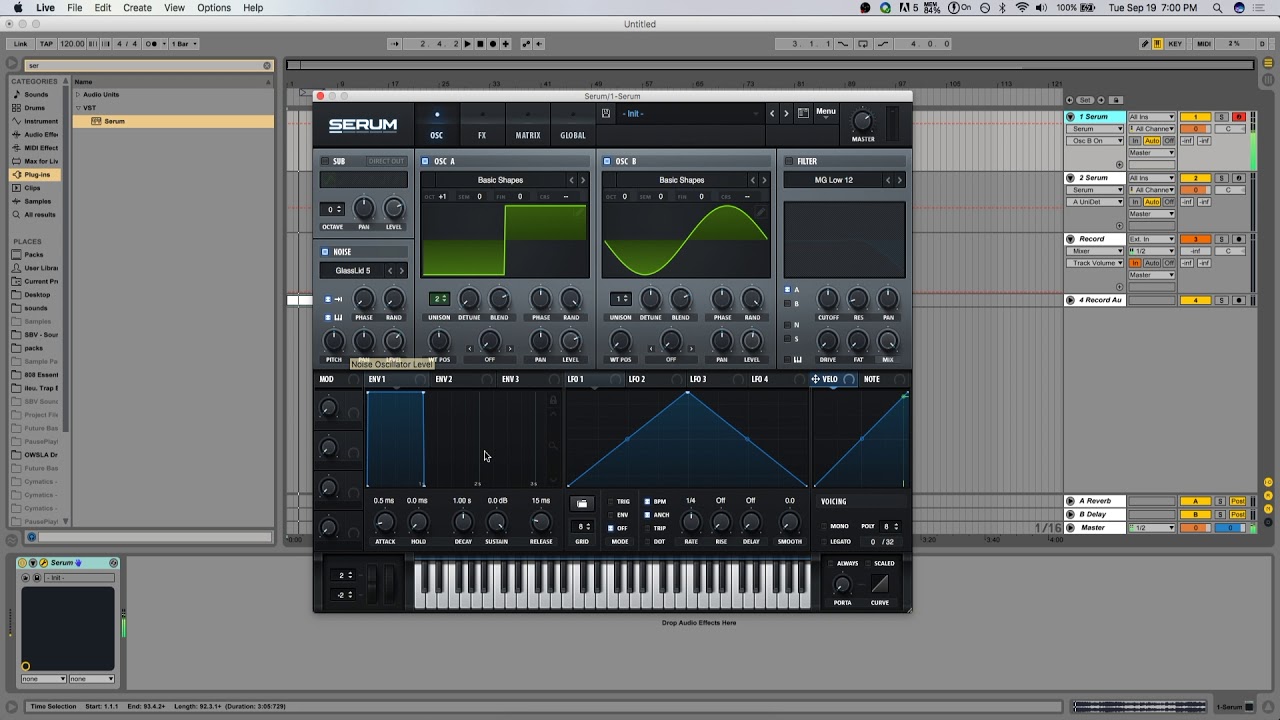The width and height of the screenshot is (1280, 720).
Task: Click the MIDI map mode button
Action: [1204, 44]
